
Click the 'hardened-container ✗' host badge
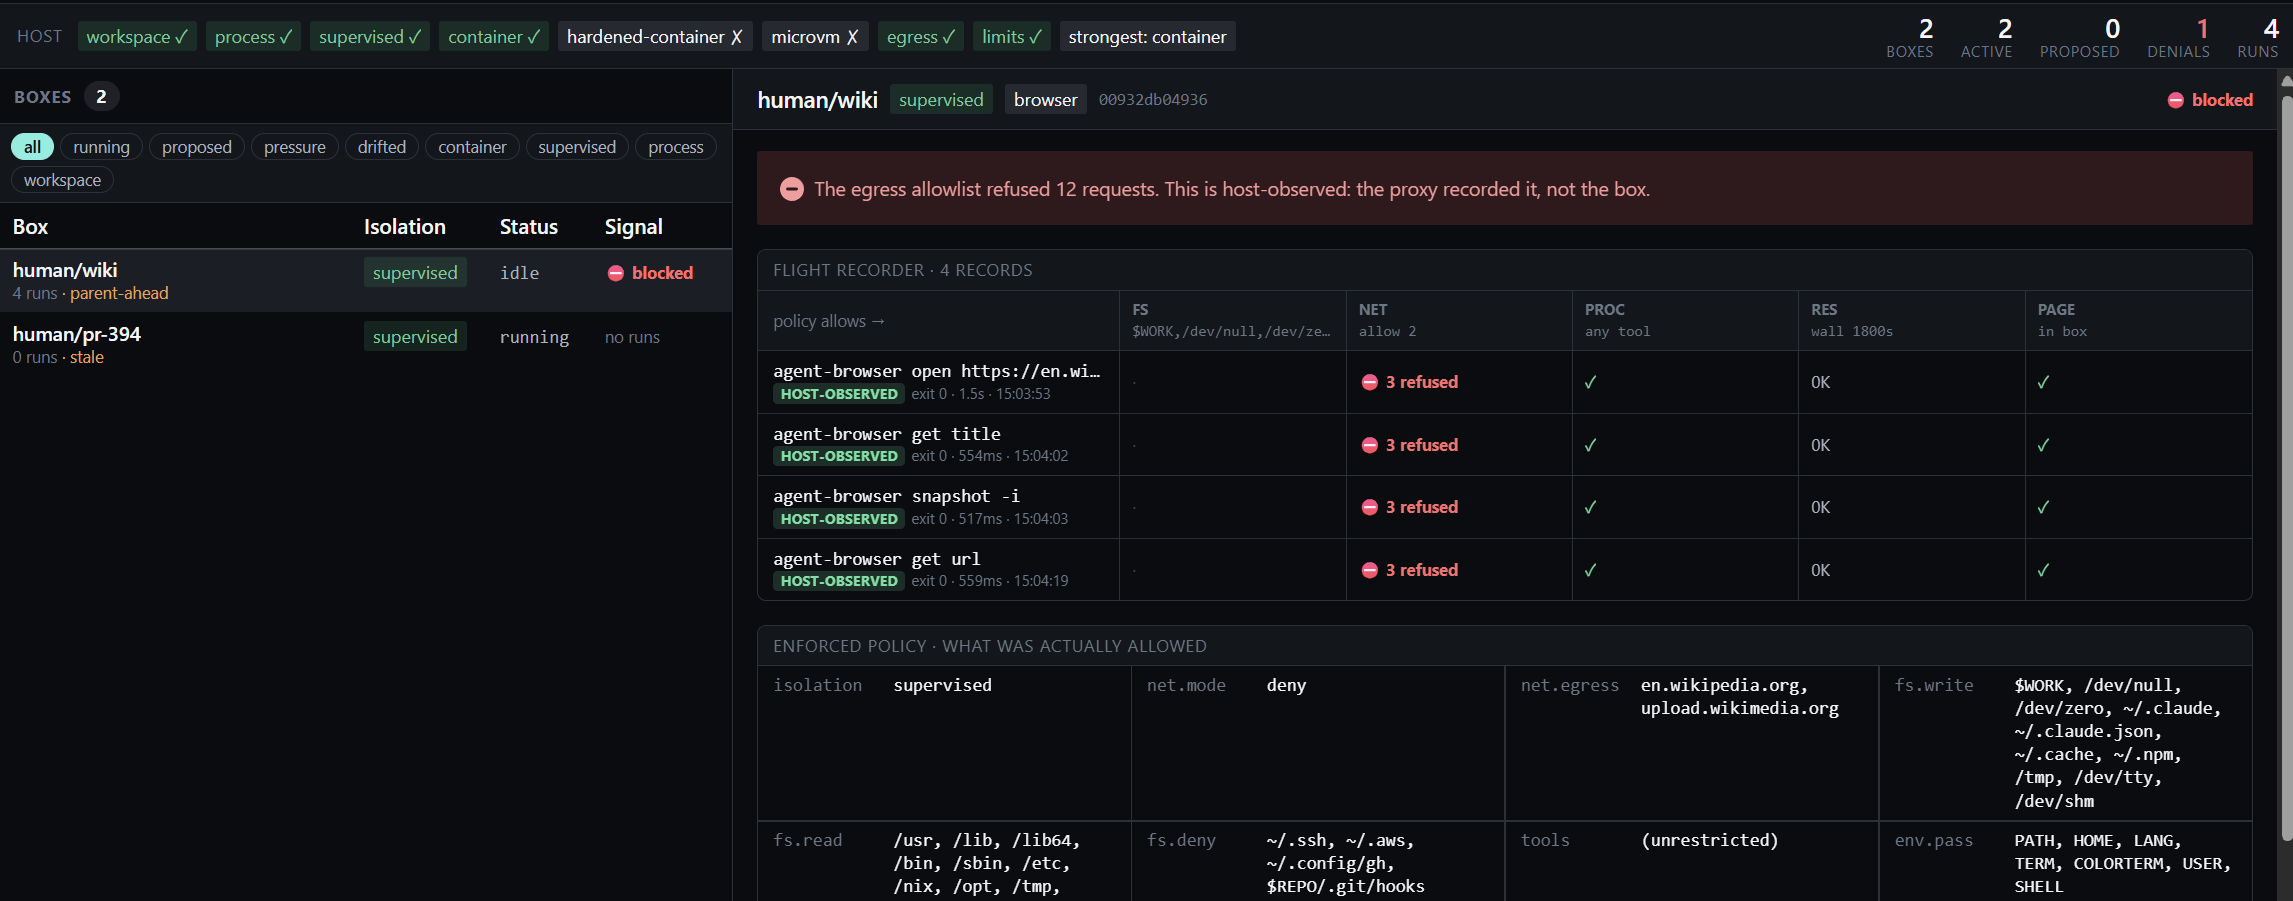click(x=655, y=37)
